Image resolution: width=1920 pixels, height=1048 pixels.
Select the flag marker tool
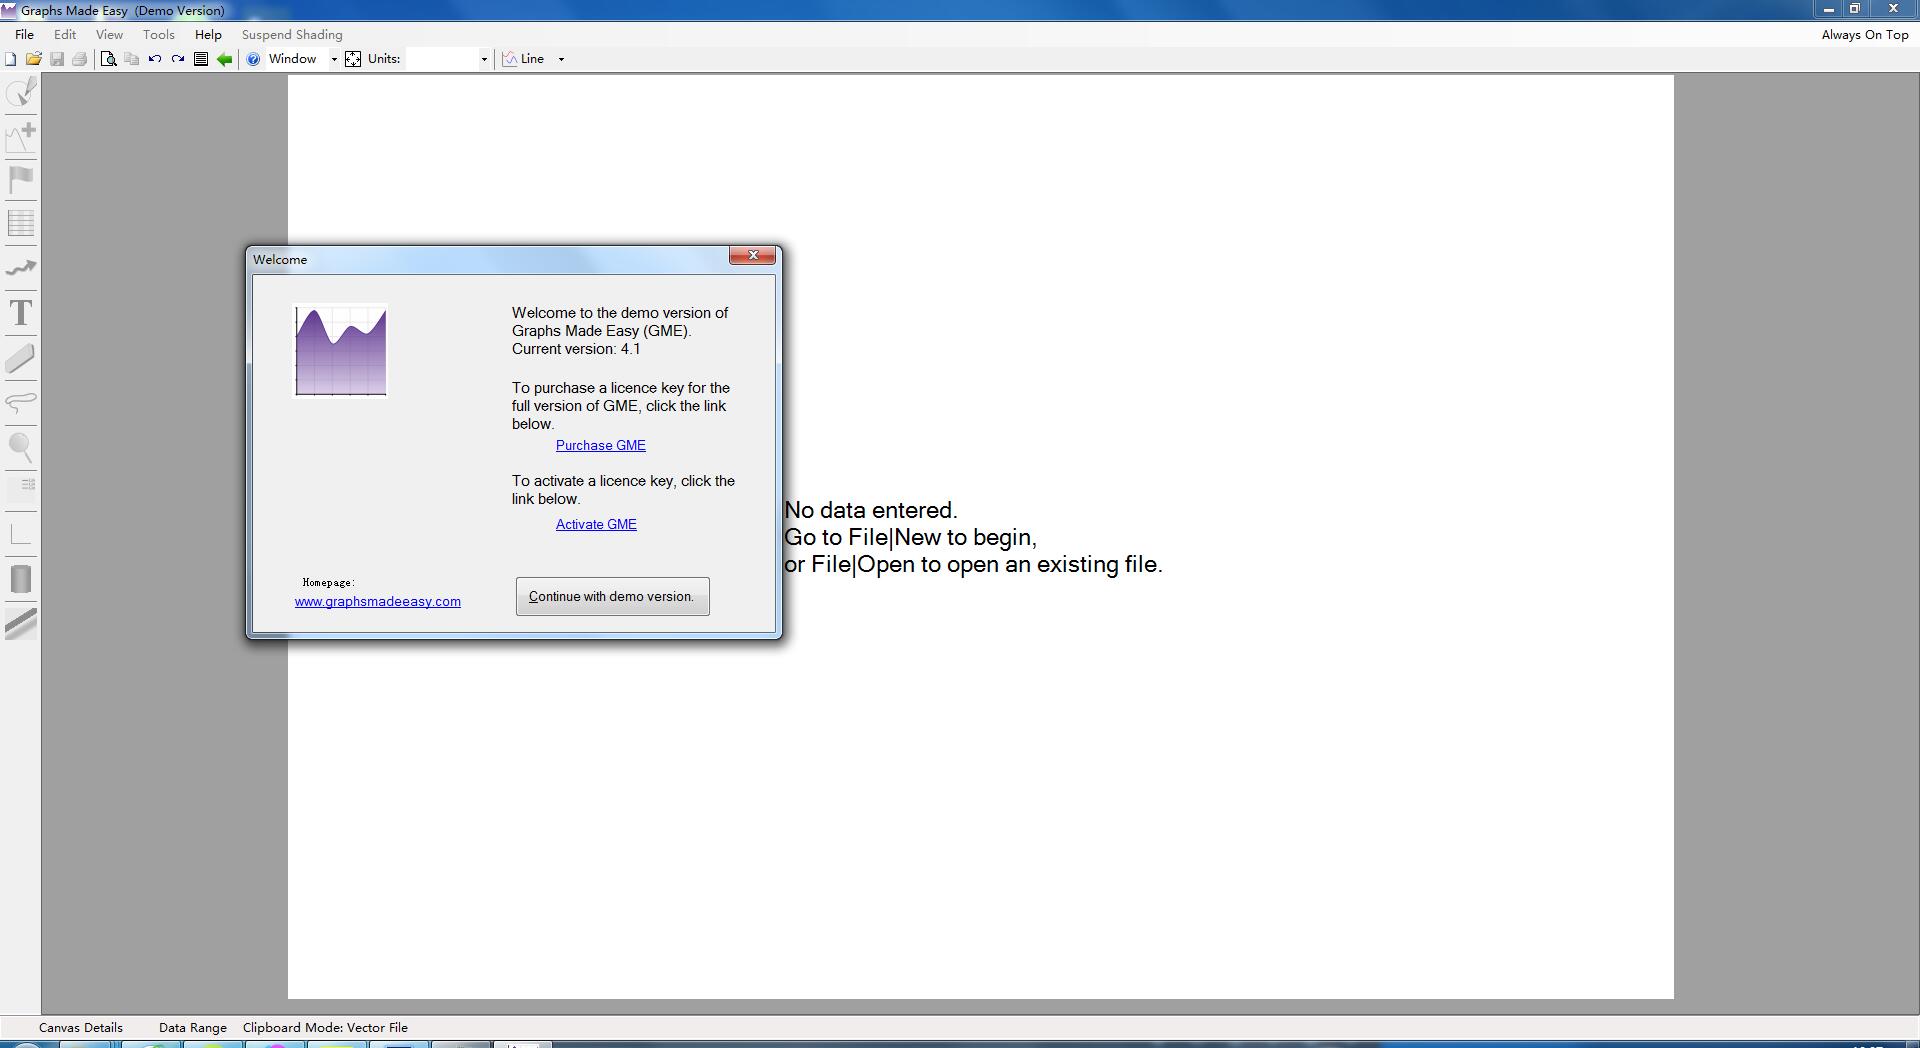coord(21,180)
